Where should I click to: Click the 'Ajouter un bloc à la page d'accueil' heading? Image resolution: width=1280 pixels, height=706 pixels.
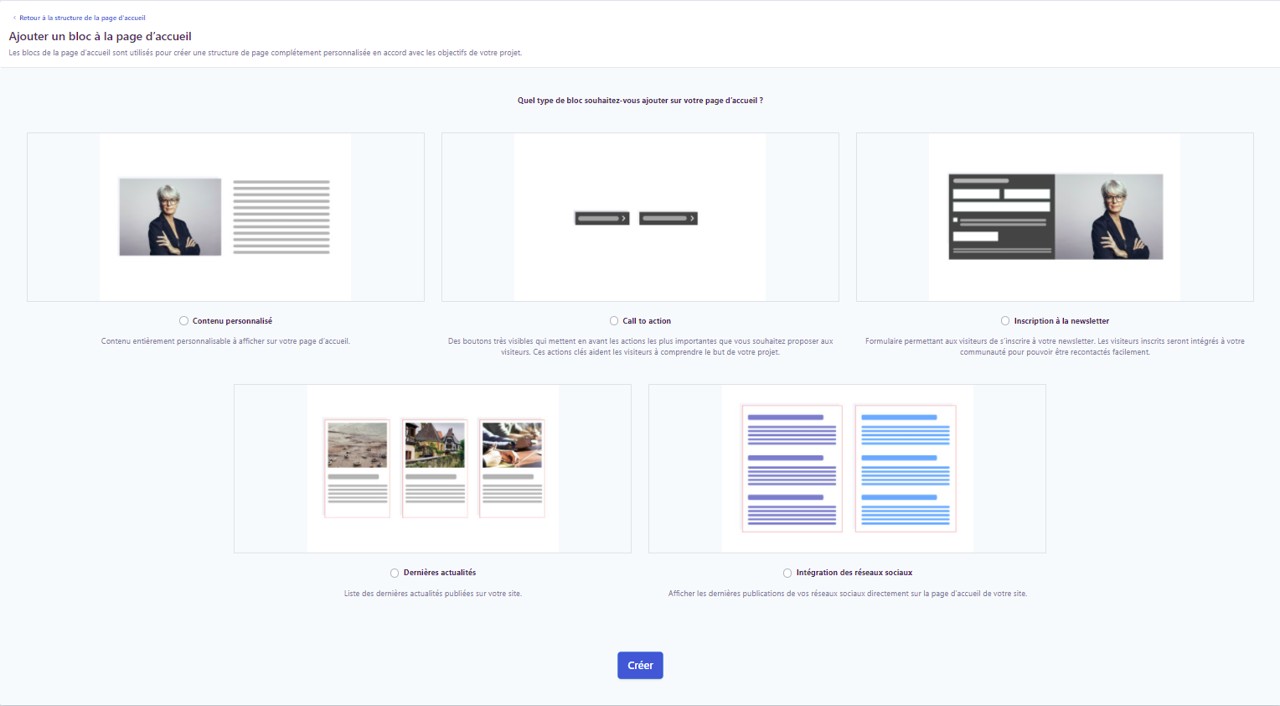click(100, 36)
